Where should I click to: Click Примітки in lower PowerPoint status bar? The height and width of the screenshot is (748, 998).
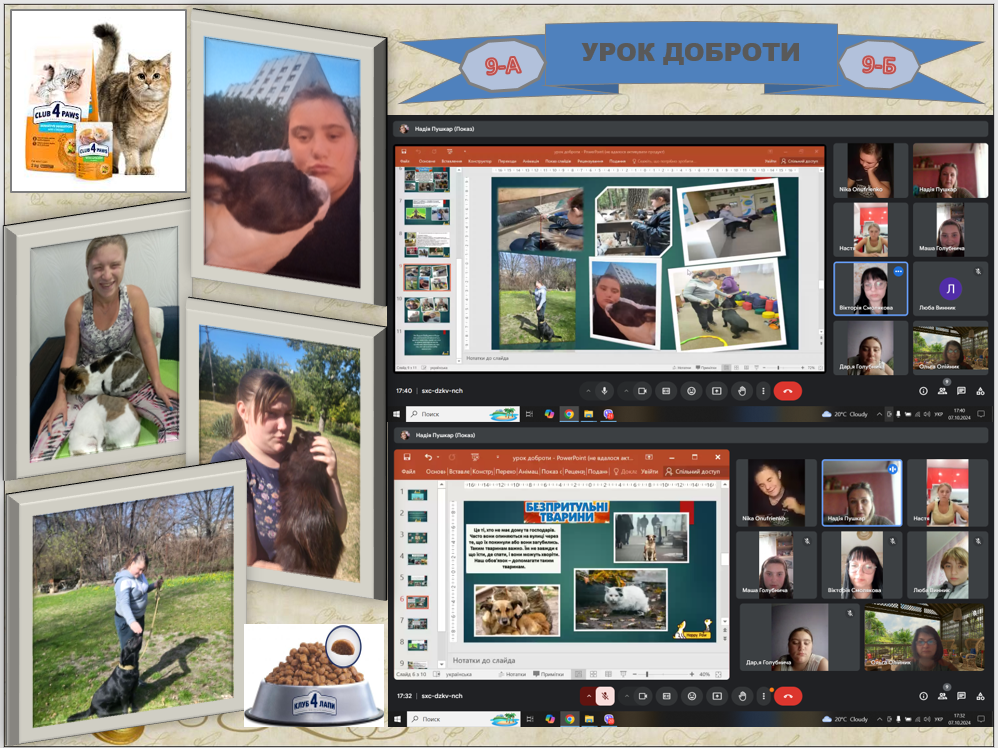548,674
